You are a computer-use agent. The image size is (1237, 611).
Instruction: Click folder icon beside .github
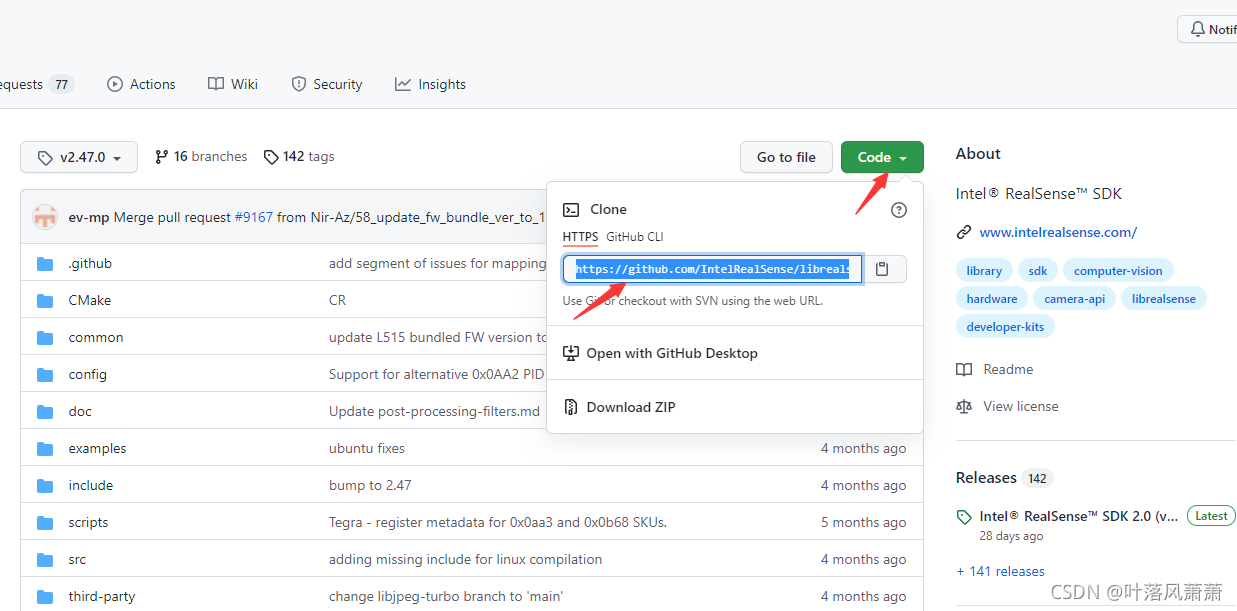pos(45,263)
